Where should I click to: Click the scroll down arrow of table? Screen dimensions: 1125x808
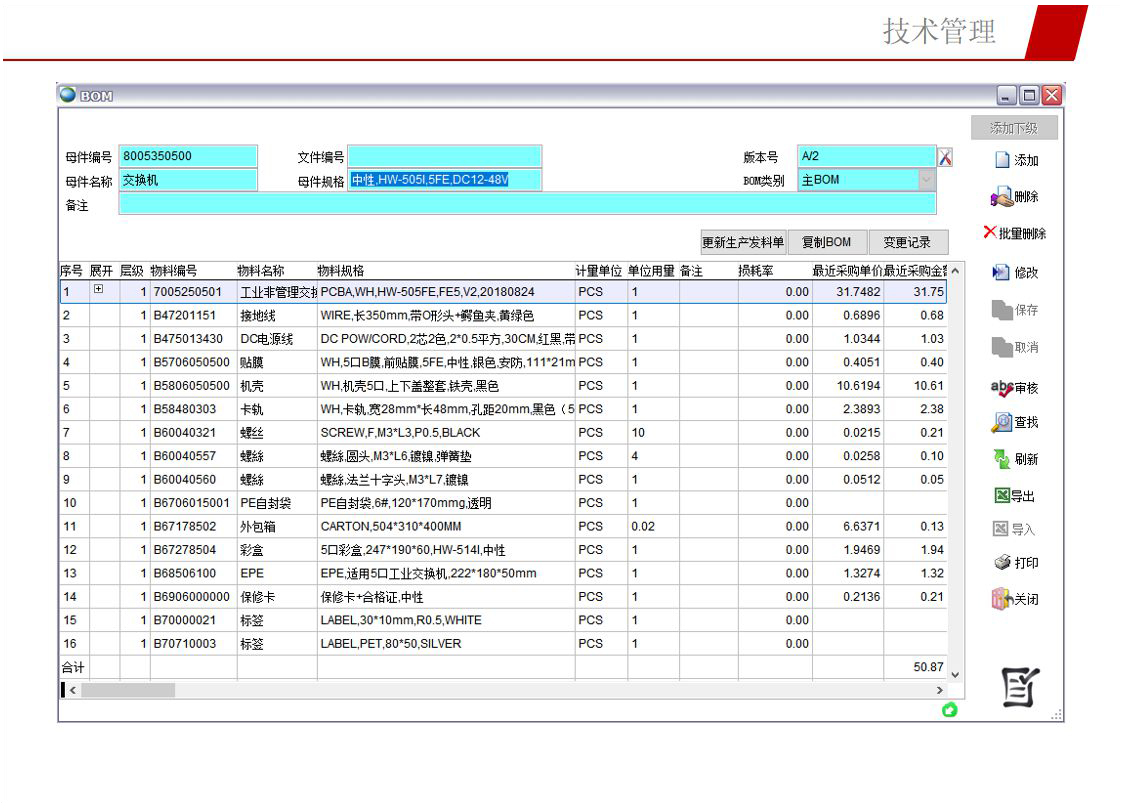[x=955, y=674]
